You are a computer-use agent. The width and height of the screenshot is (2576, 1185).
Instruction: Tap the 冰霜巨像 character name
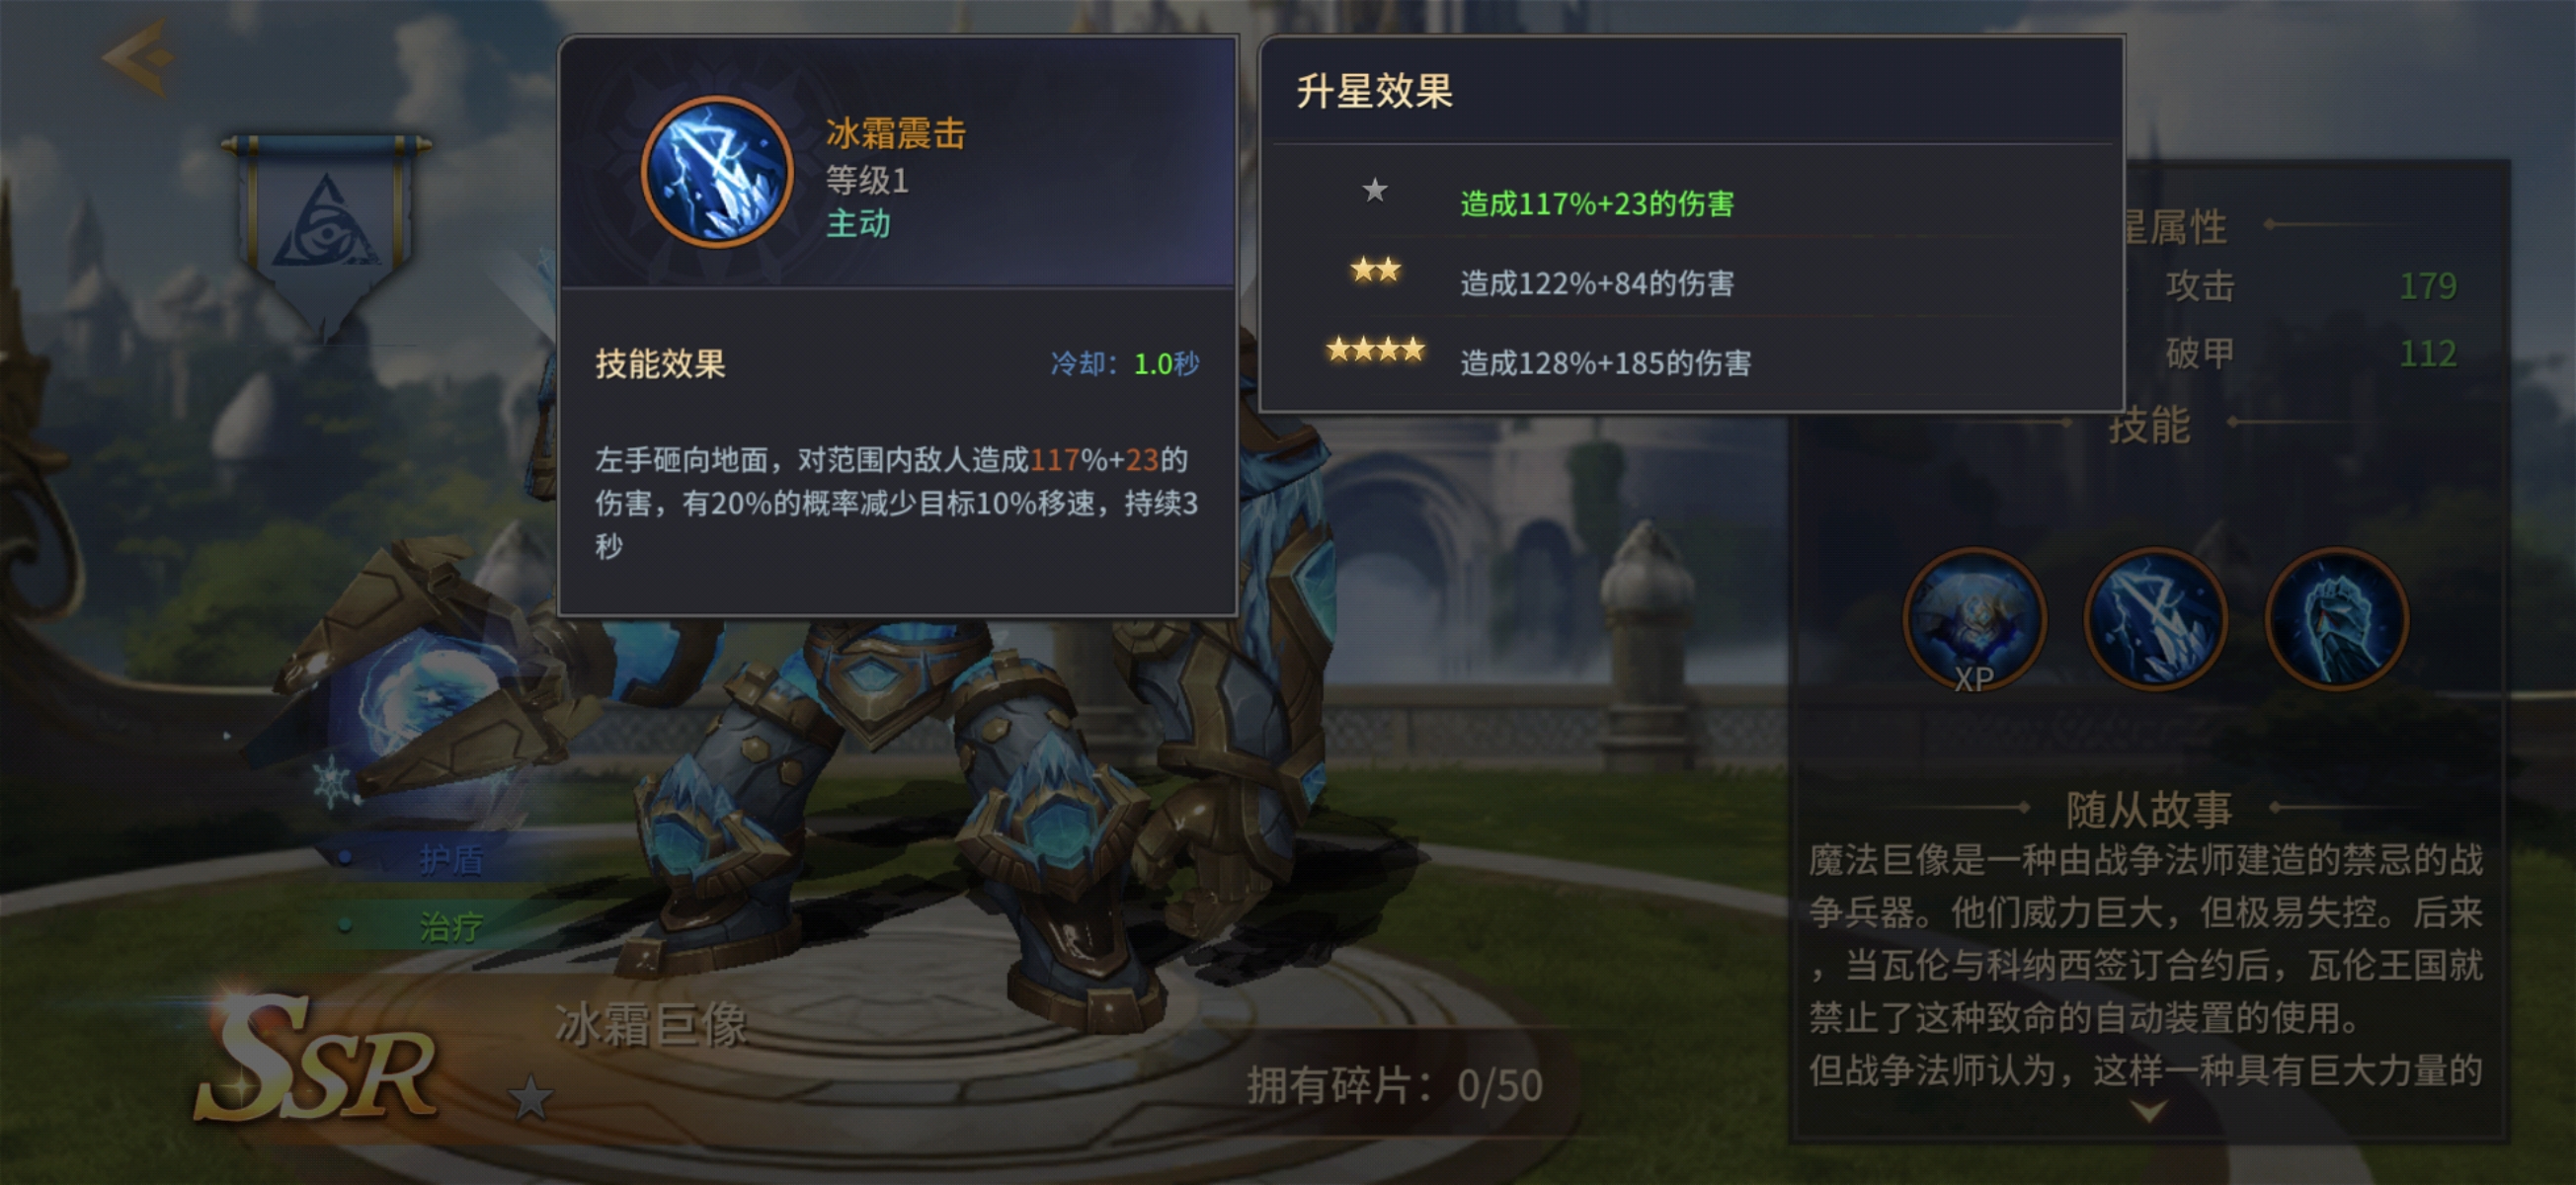[x=651, y=1025]
